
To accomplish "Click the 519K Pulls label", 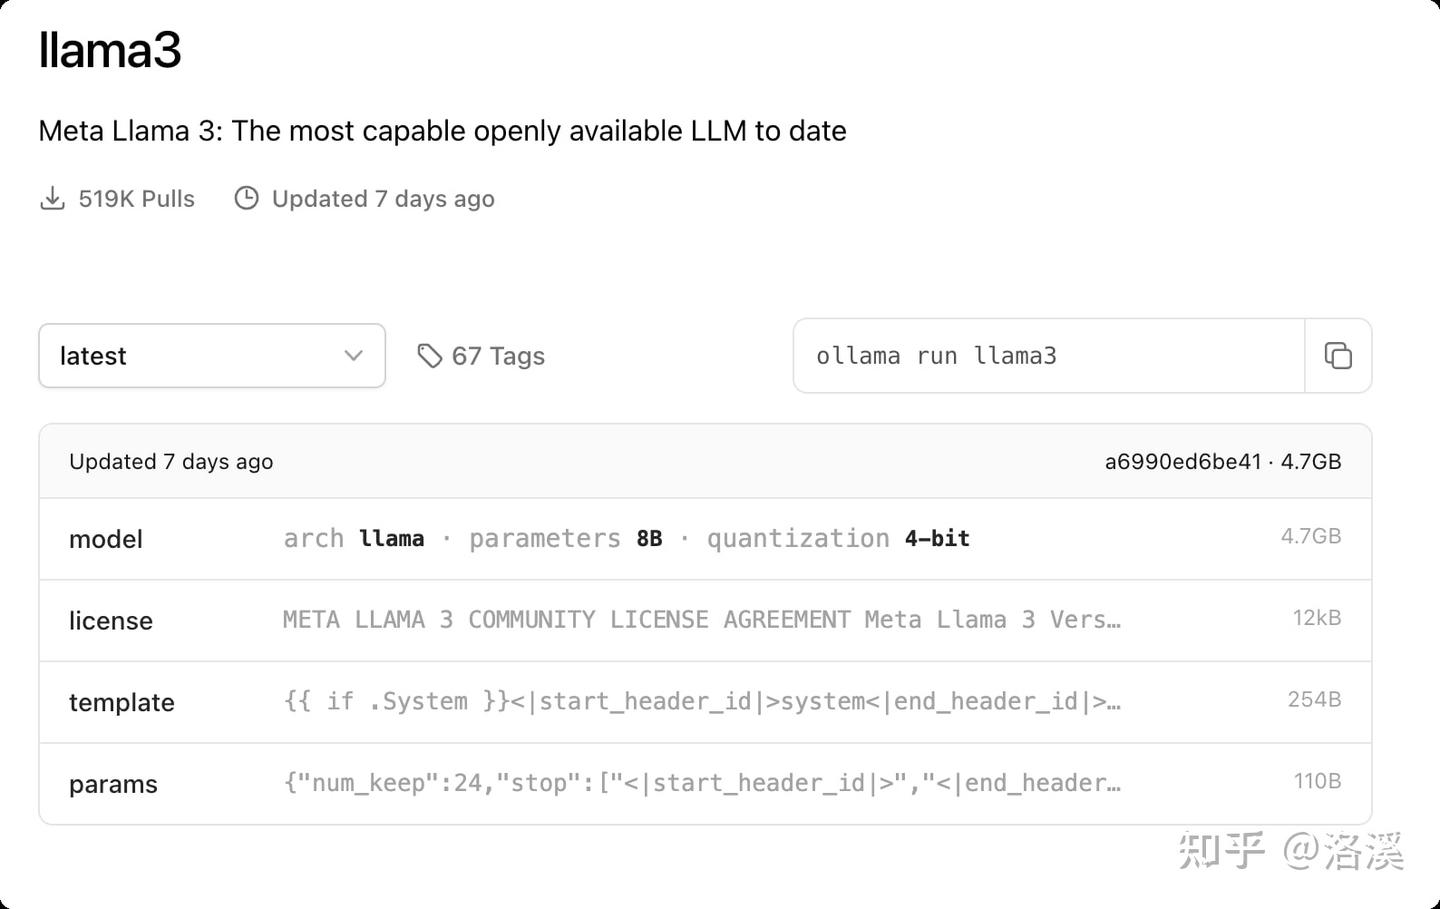I will 136,199.
